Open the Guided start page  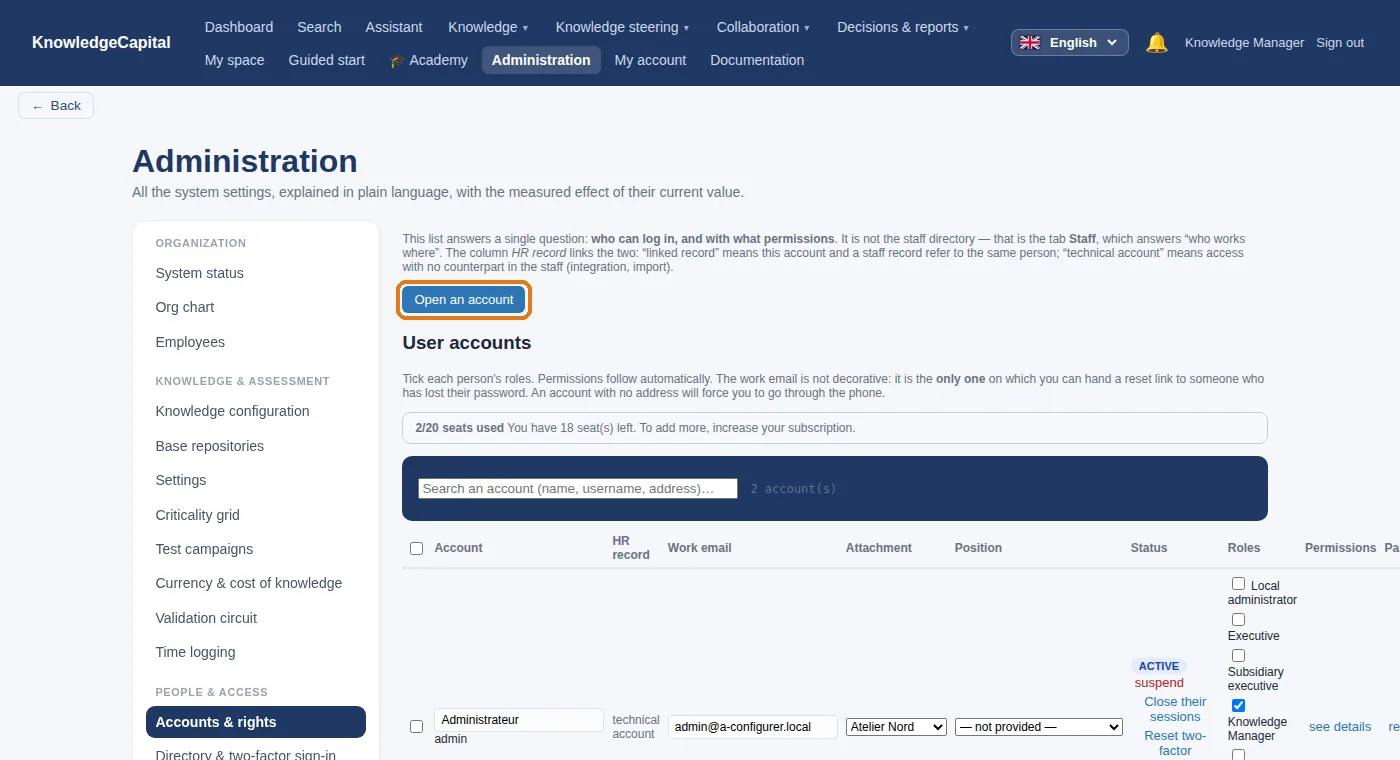click(x=327, y=60)
